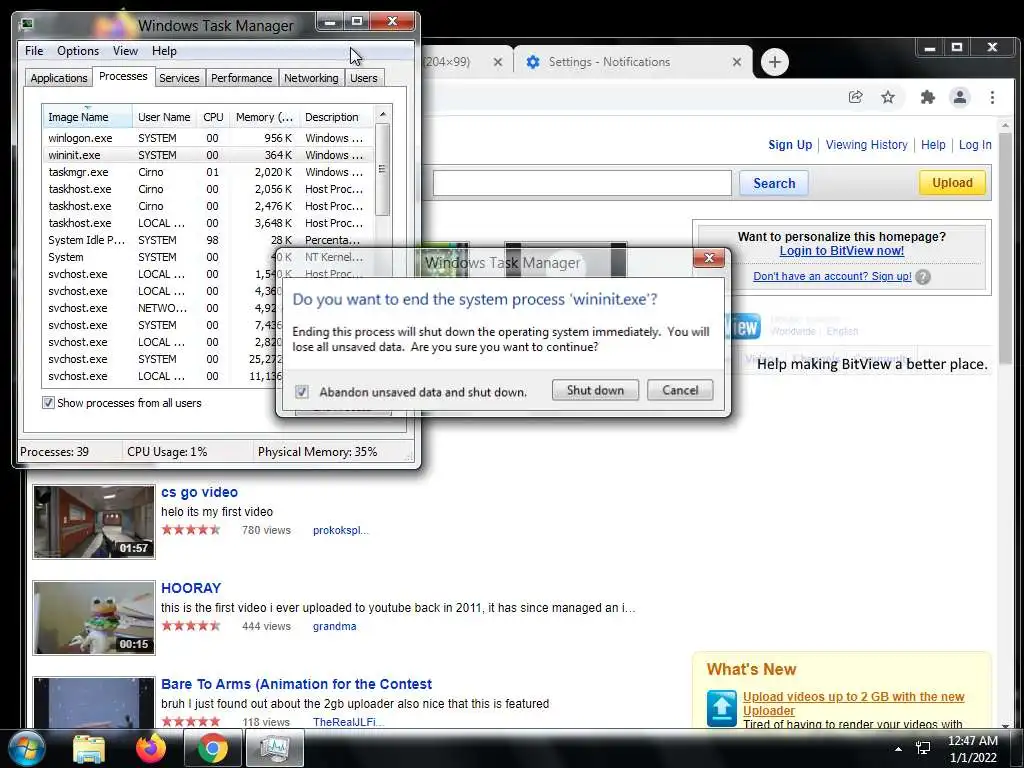The height and width of the screenshot is (768, 1024).
Task: Click the blue uploader arrow icon in What's New
Action: coord(722,708)
